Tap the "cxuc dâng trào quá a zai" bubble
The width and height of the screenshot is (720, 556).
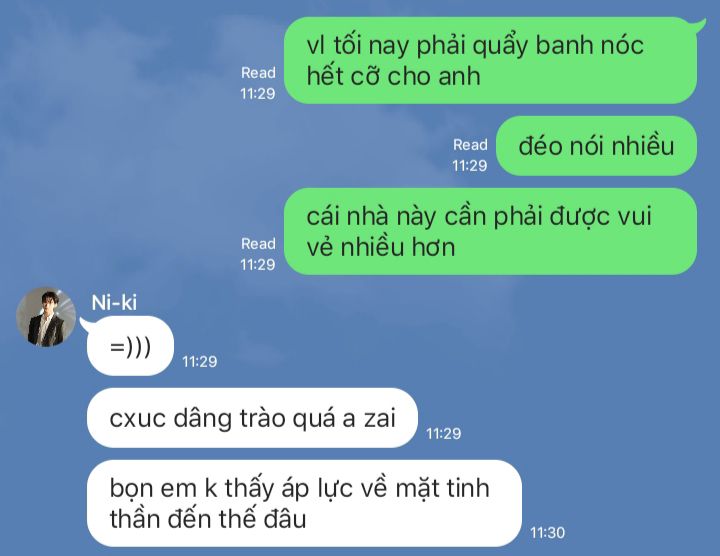pos(253,418)
